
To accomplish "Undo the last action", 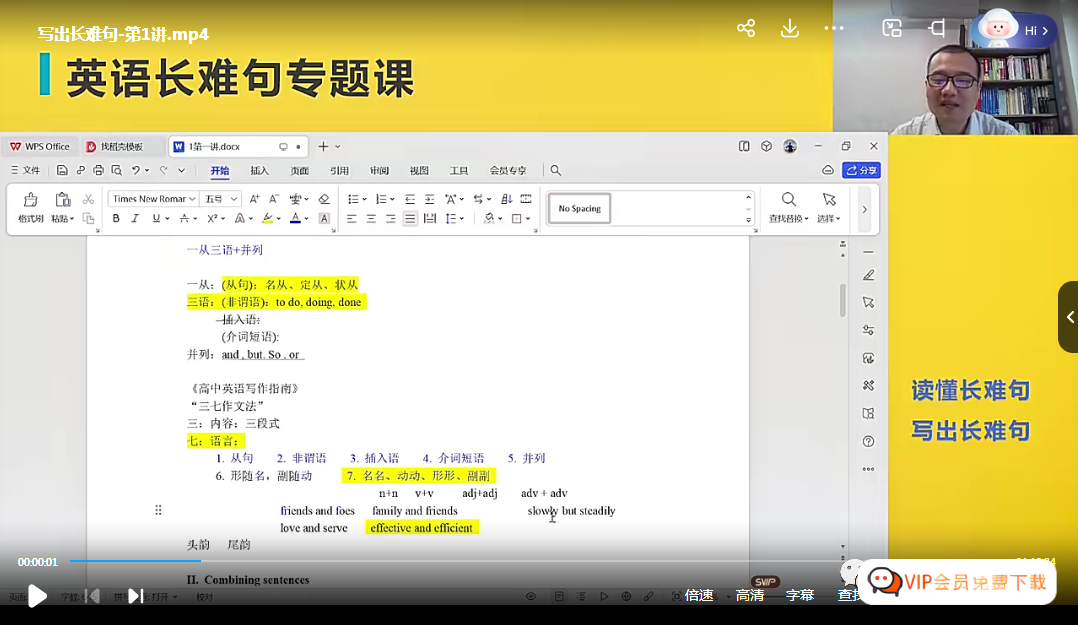I will (136, 171).
